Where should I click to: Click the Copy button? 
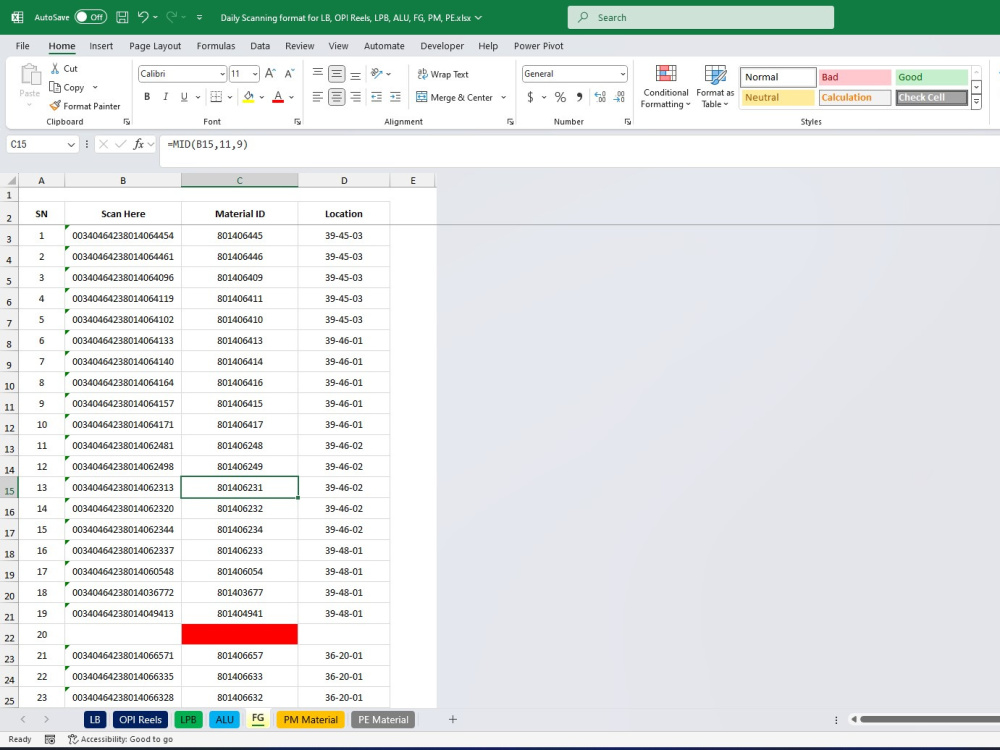tap(67, 87)
